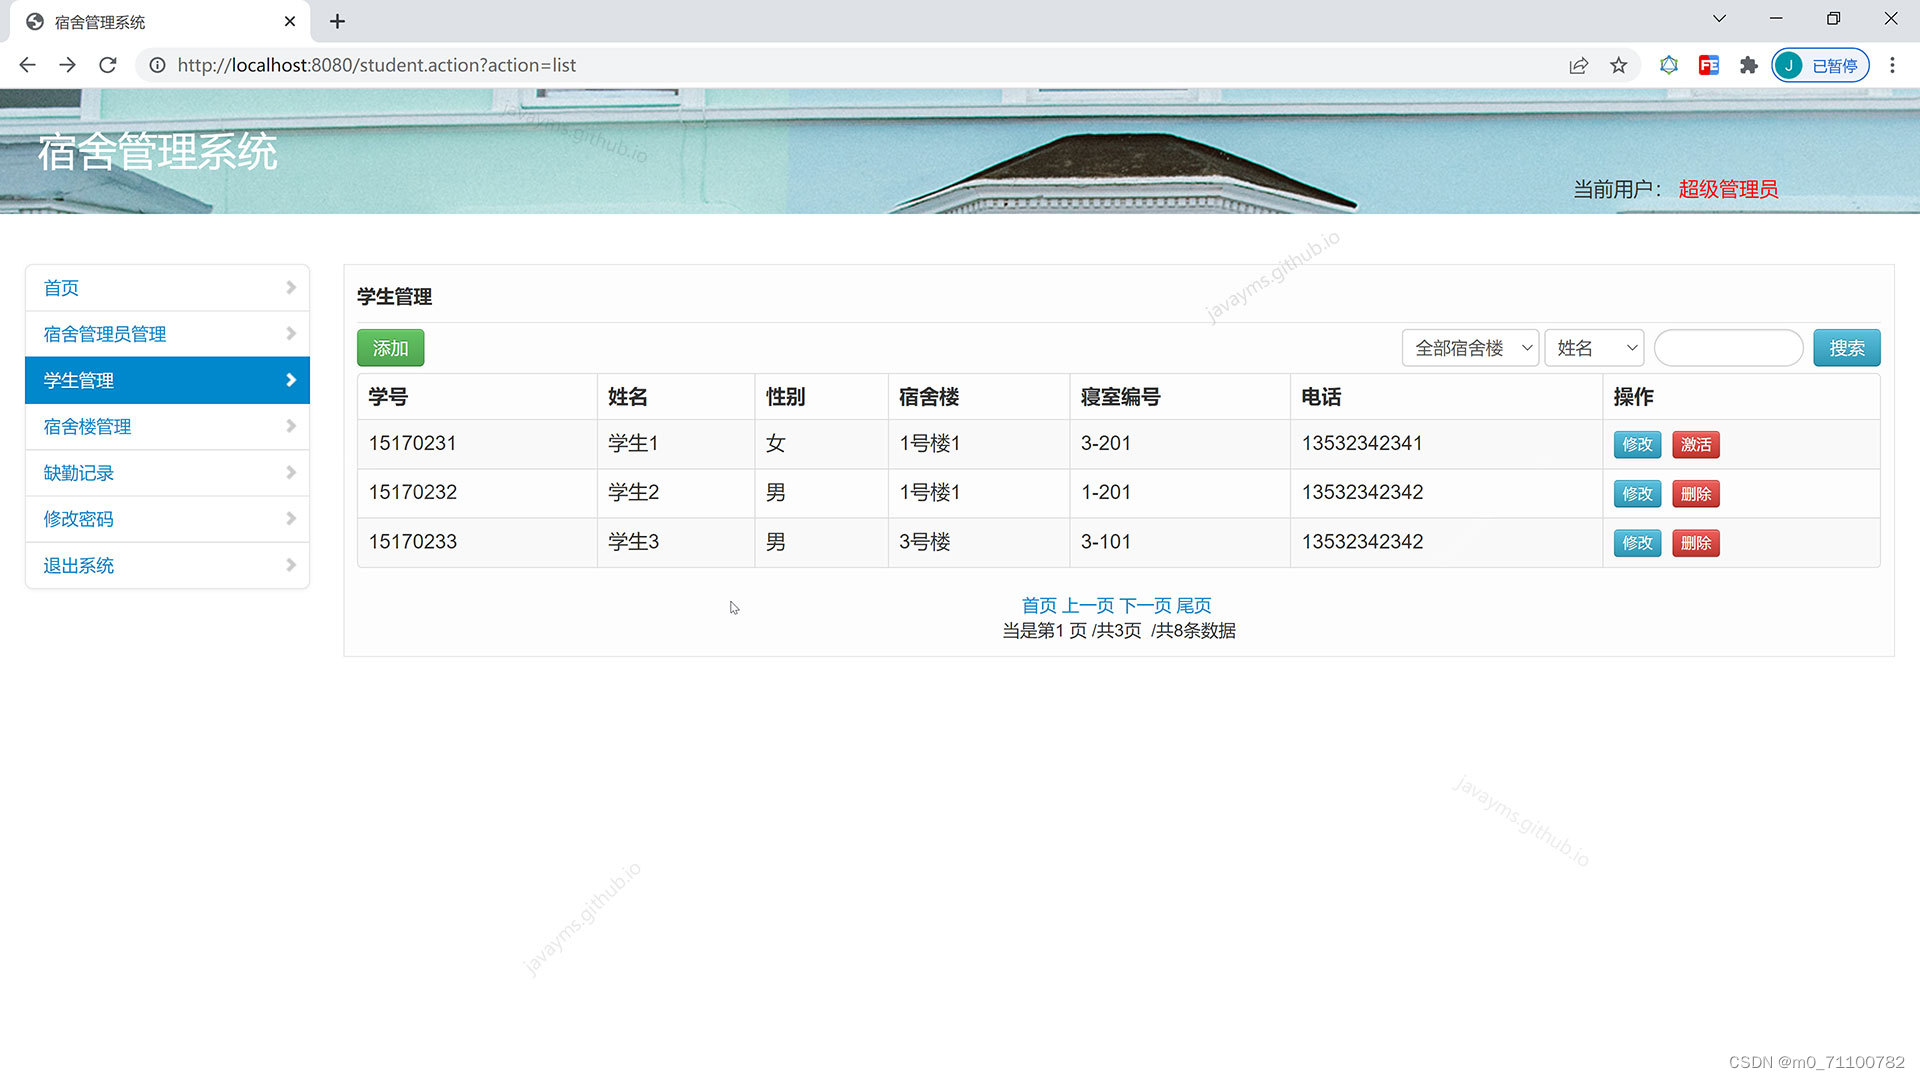This screenshot has width=1920, height=1080.
Task: Click the bookmark star icon
Action: (x=1618, y=65)
